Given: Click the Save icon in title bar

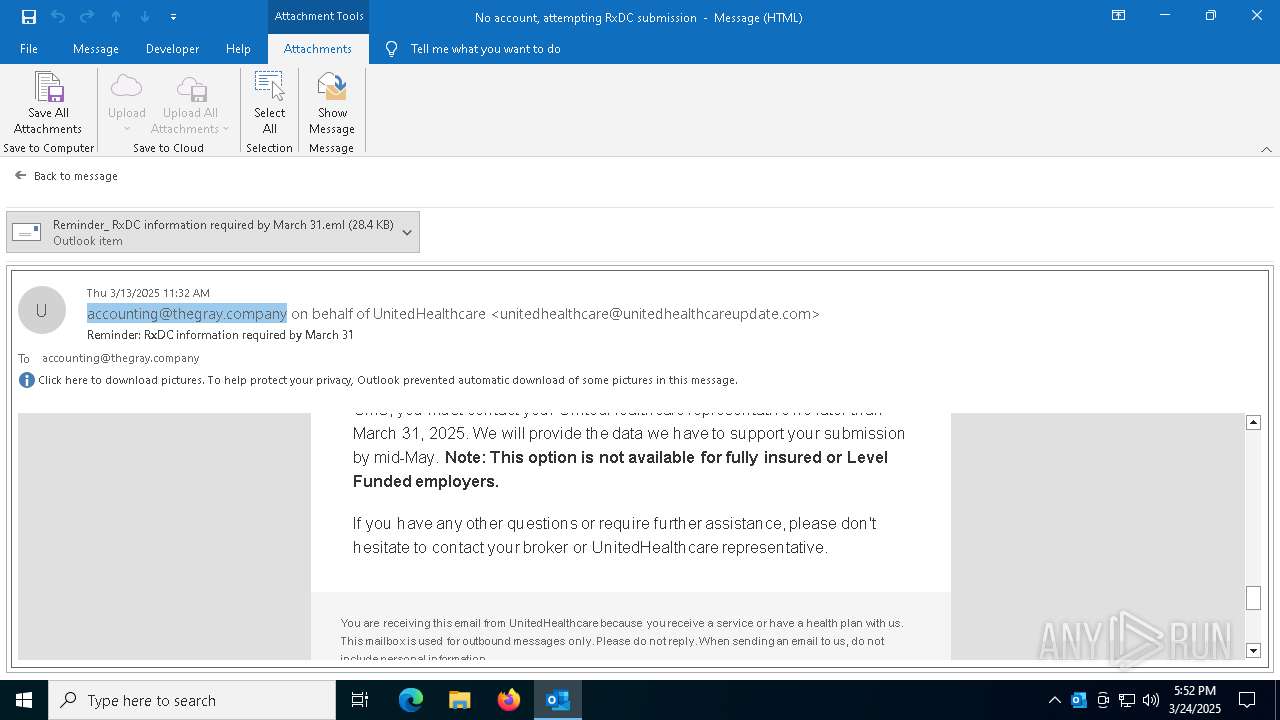Looking at the screenshot, I should pos(29,16).
